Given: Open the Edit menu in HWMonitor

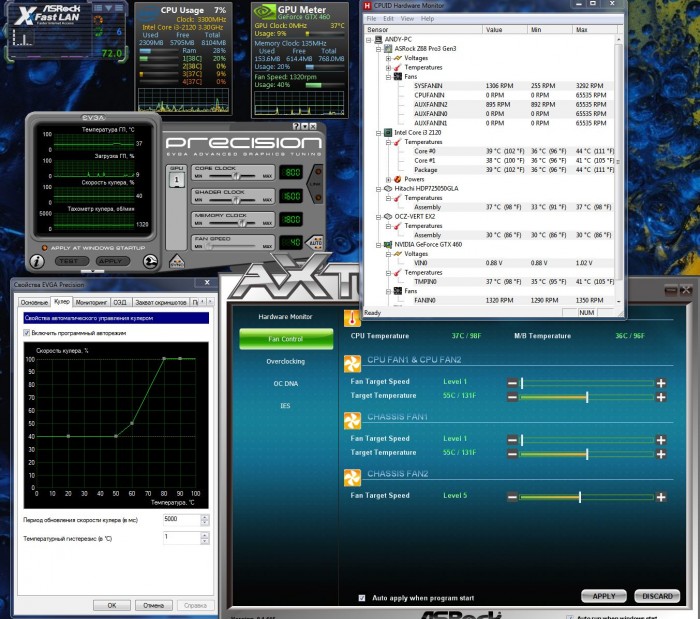Looking at the screenshot, I should [388, 19].
